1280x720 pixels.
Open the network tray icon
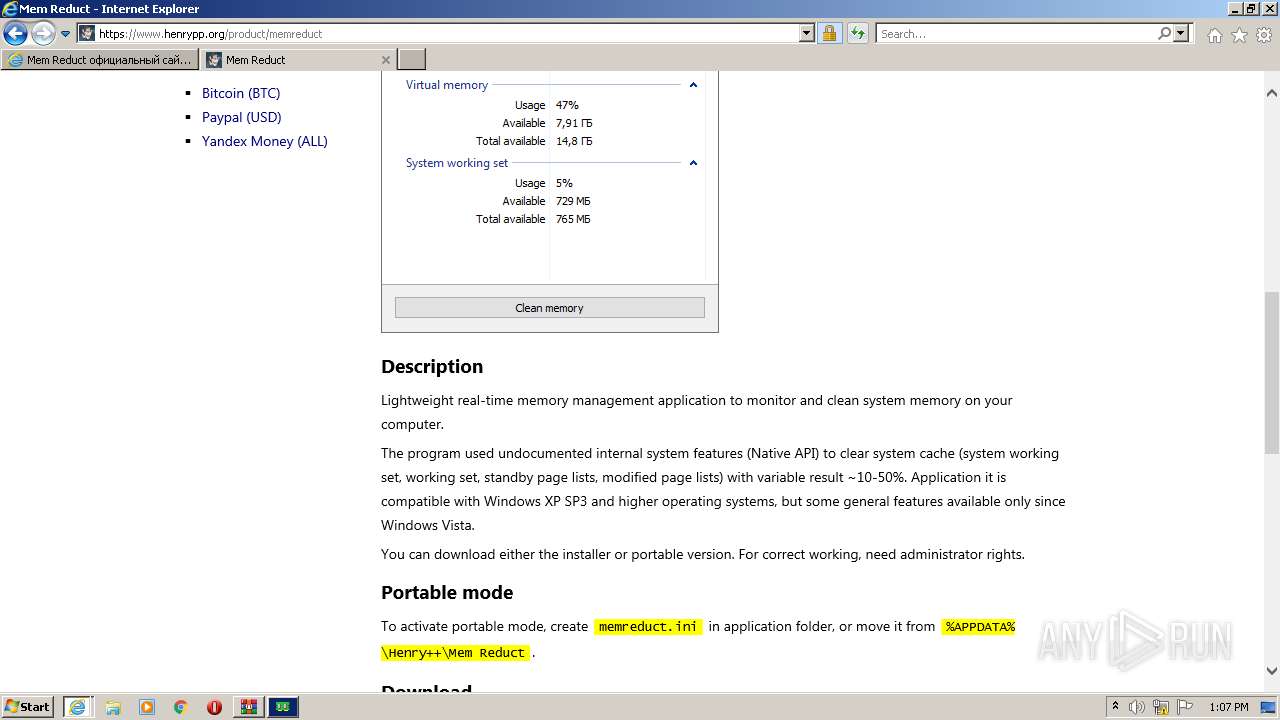(1161, 707)
